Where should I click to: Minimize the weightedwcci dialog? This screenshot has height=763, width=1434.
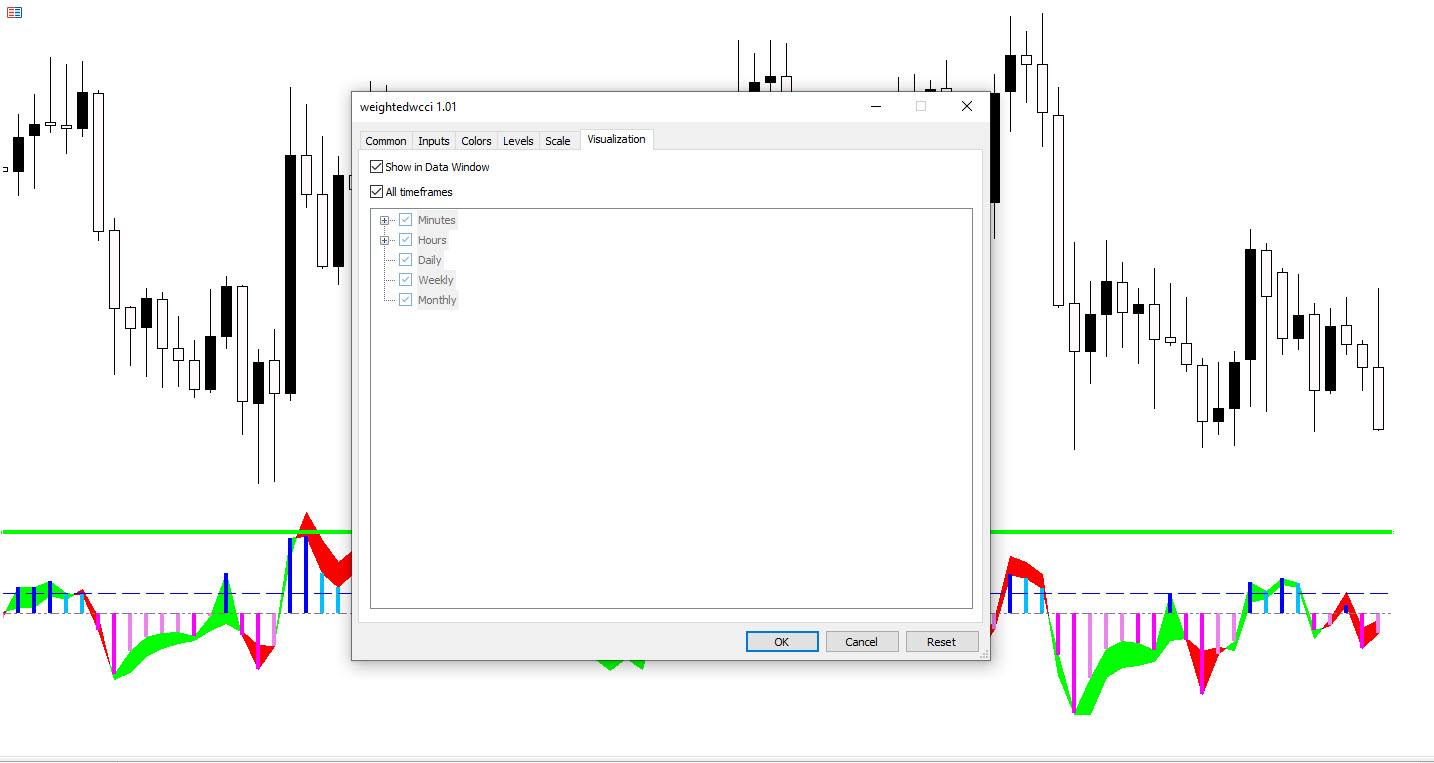pyautogui.click(x=876, y=106)
